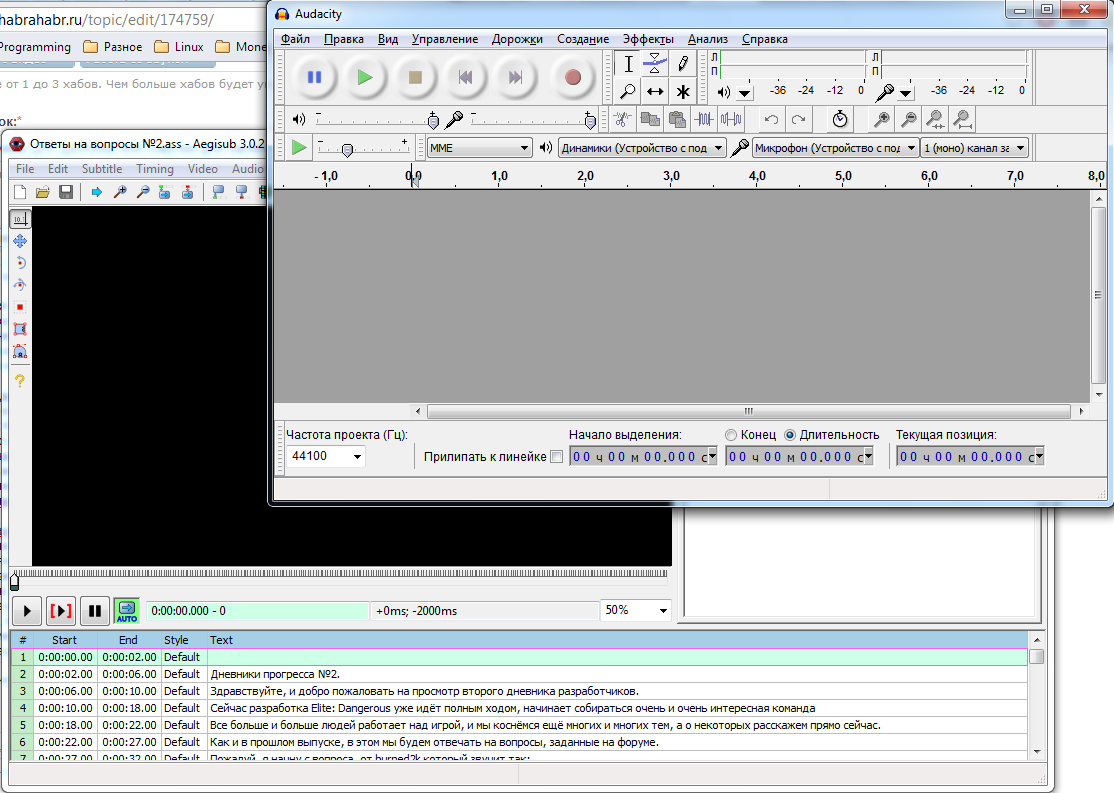Click the red Record button in Audacity
Viewport: 1114px width, 793px height.
click(573, 77)
